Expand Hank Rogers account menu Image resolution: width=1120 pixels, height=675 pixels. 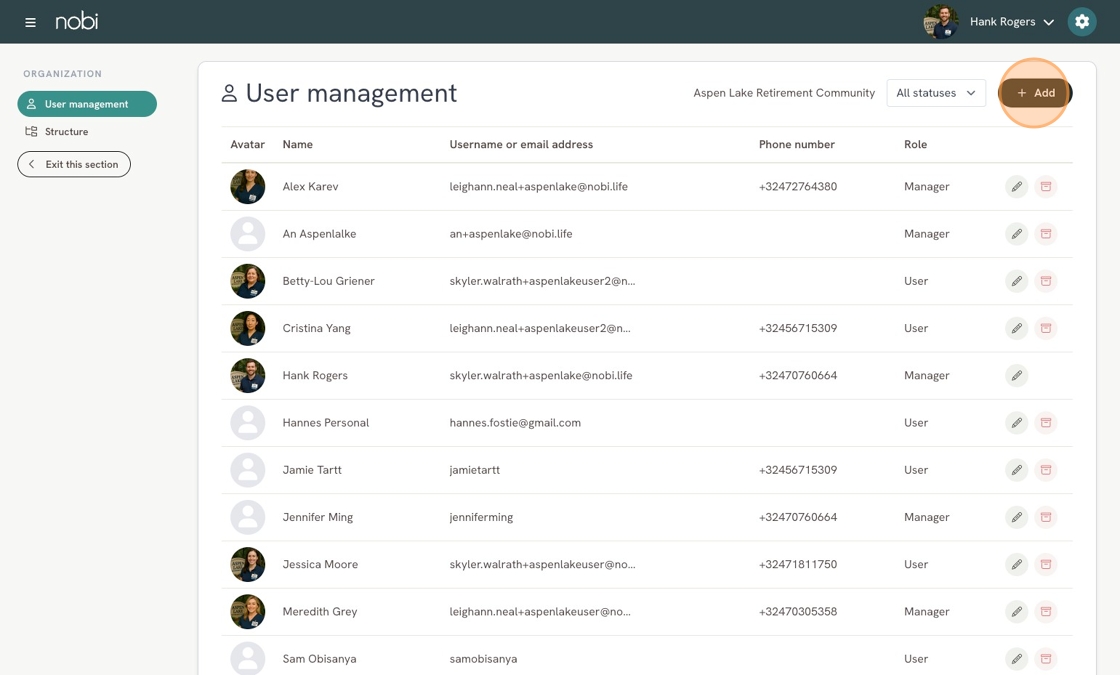click(x=1011, y=22)
